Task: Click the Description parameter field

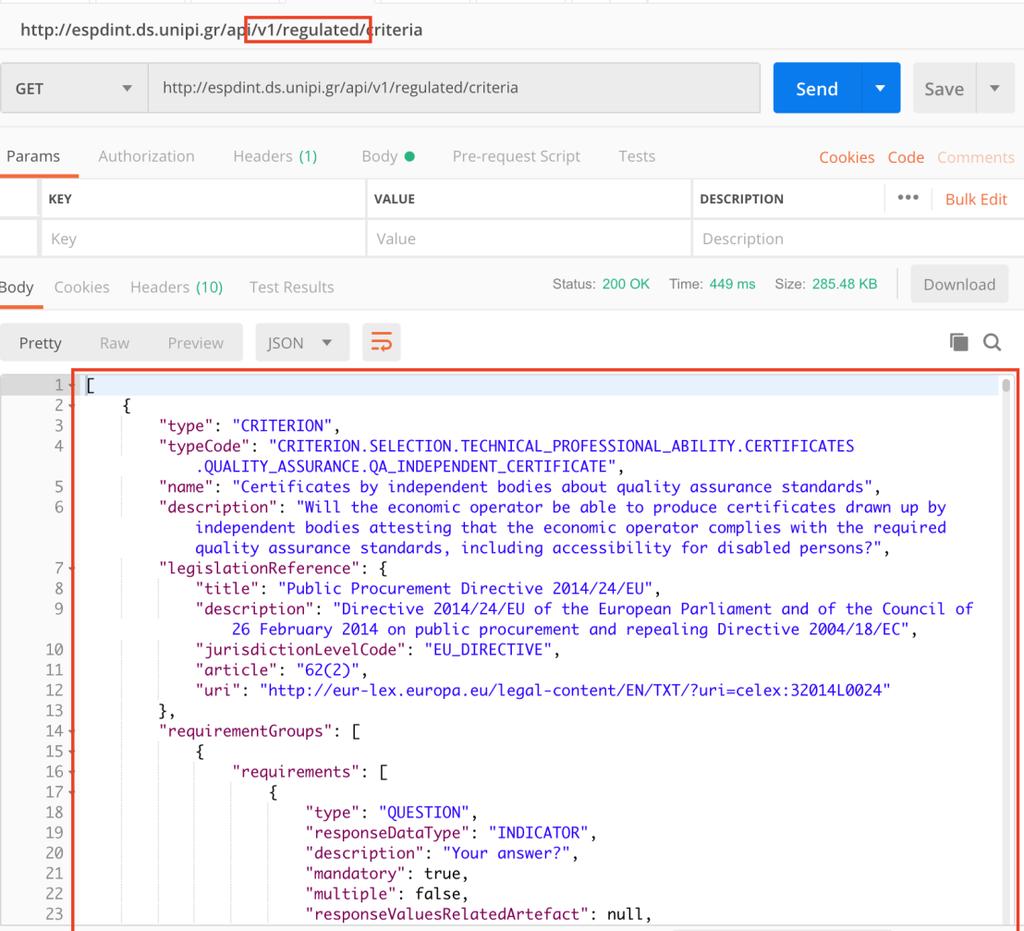Action: 857,238
